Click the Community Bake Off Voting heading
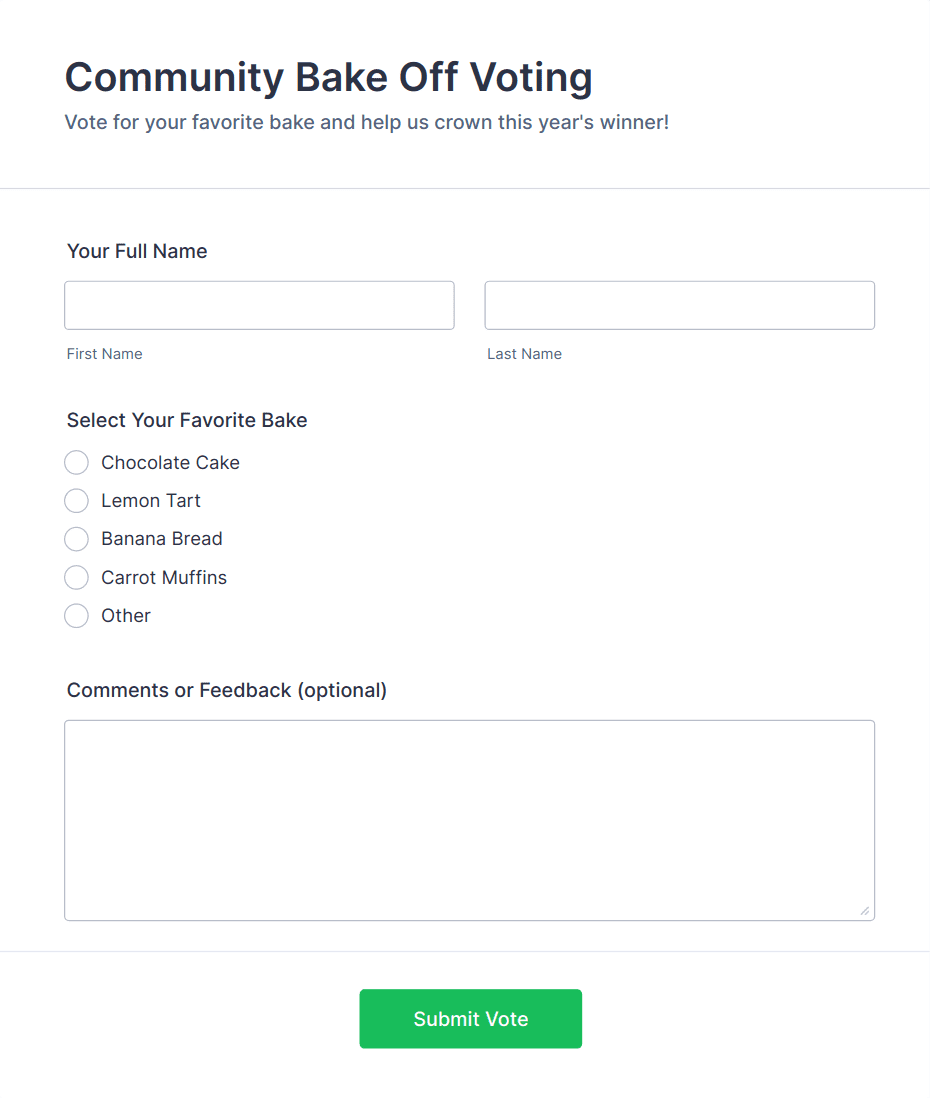 click(x=328, y=77)
